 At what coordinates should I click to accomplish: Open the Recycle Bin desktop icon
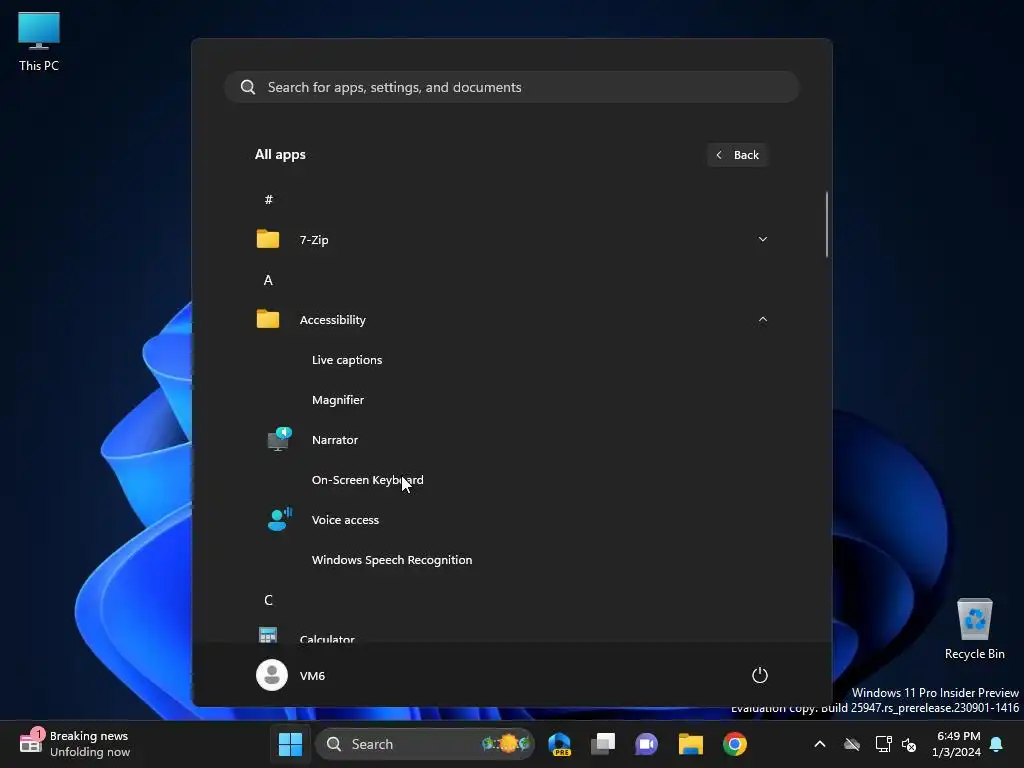point(974,628)
